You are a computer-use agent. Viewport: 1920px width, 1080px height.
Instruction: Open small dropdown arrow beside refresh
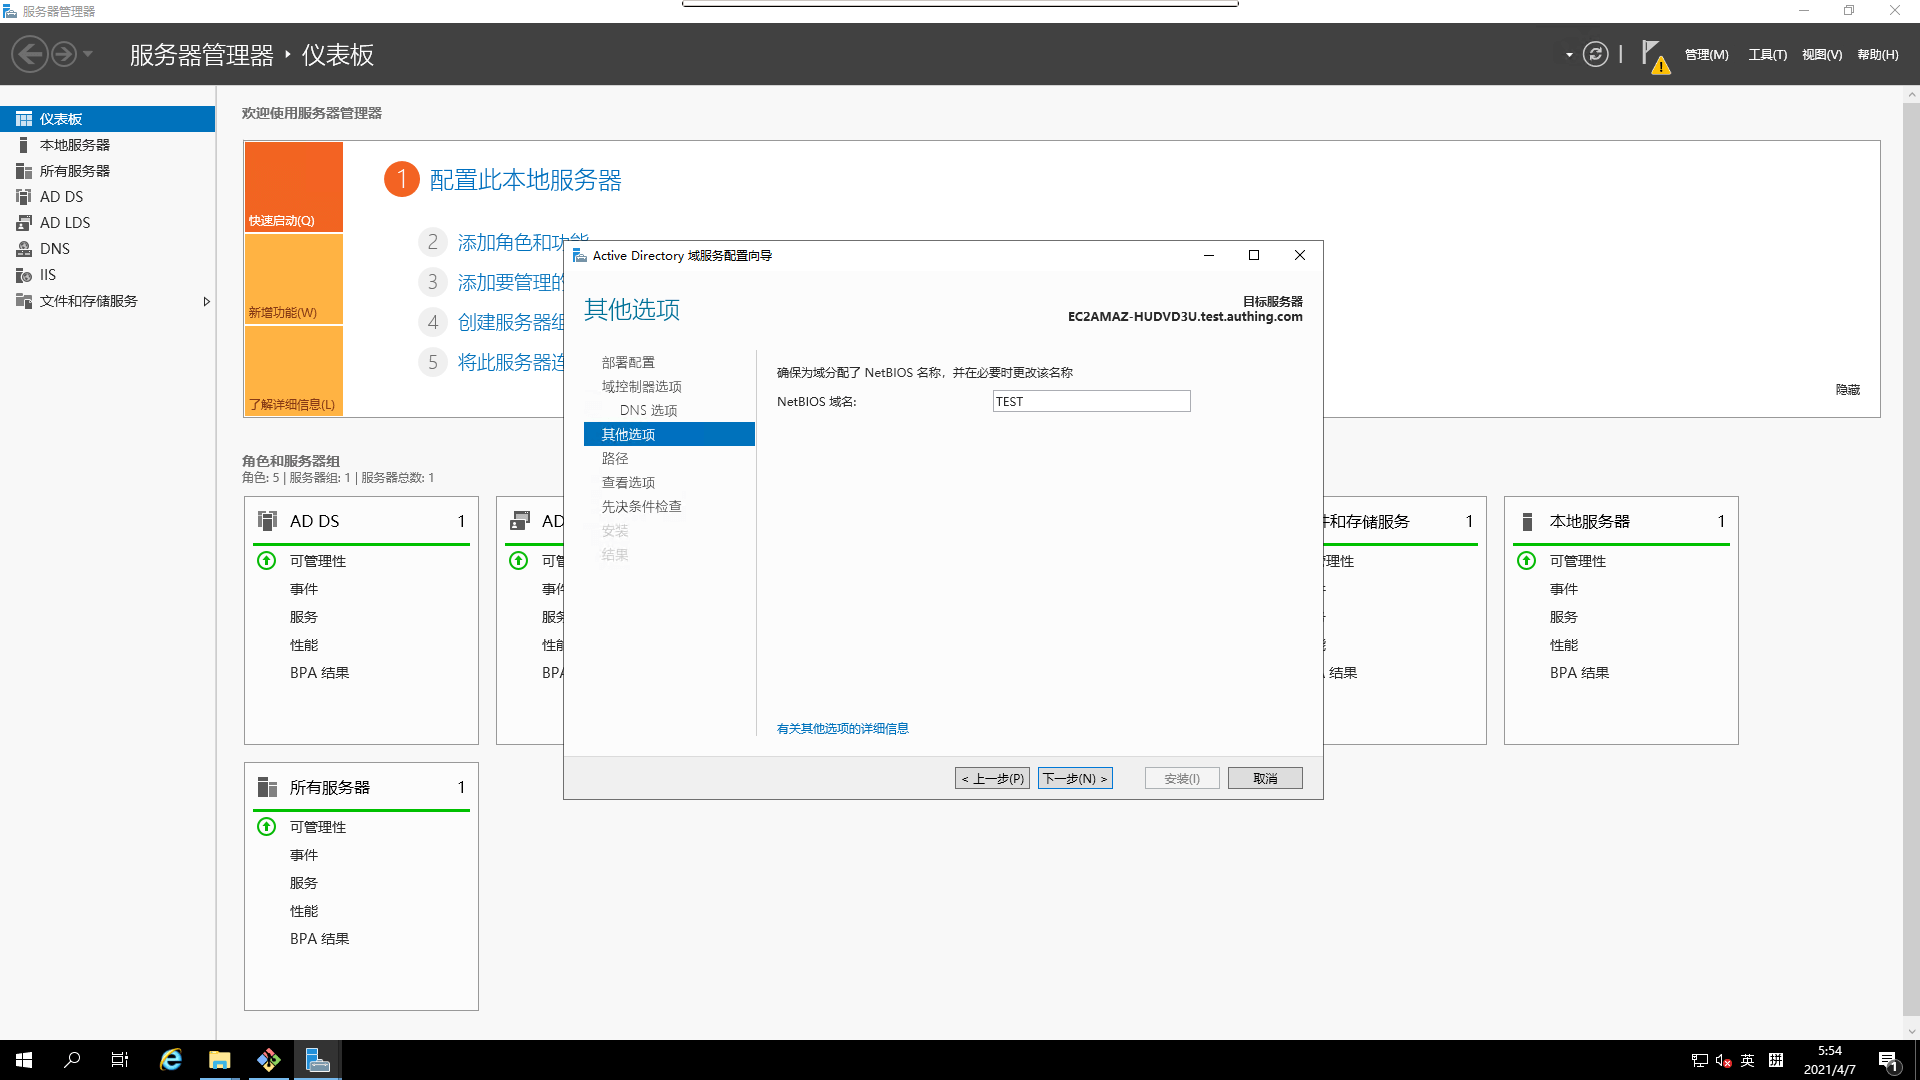coord(1569,55)
